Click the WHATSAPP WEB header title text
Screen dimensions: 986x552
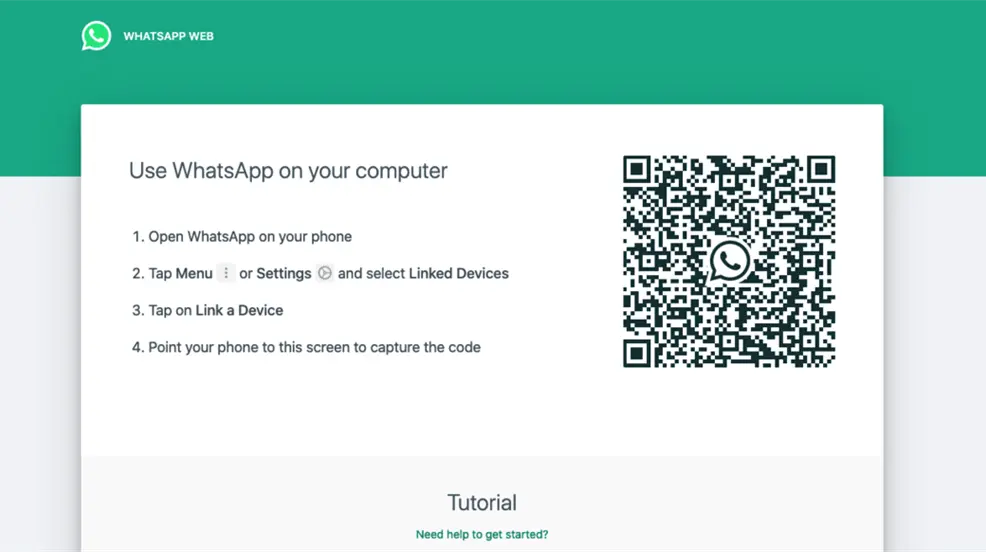tap(168, 37)
